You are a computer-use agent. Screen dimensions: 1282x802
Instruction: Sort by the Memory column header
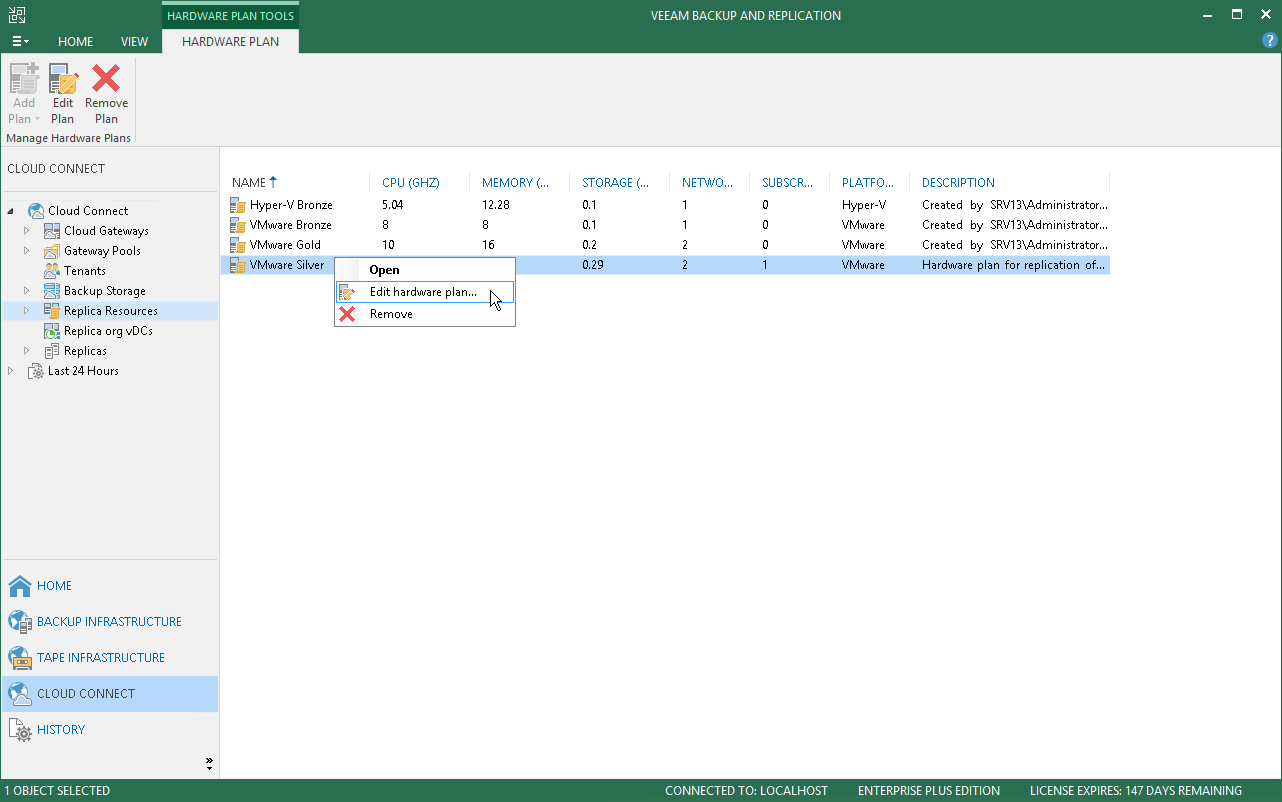519,183
